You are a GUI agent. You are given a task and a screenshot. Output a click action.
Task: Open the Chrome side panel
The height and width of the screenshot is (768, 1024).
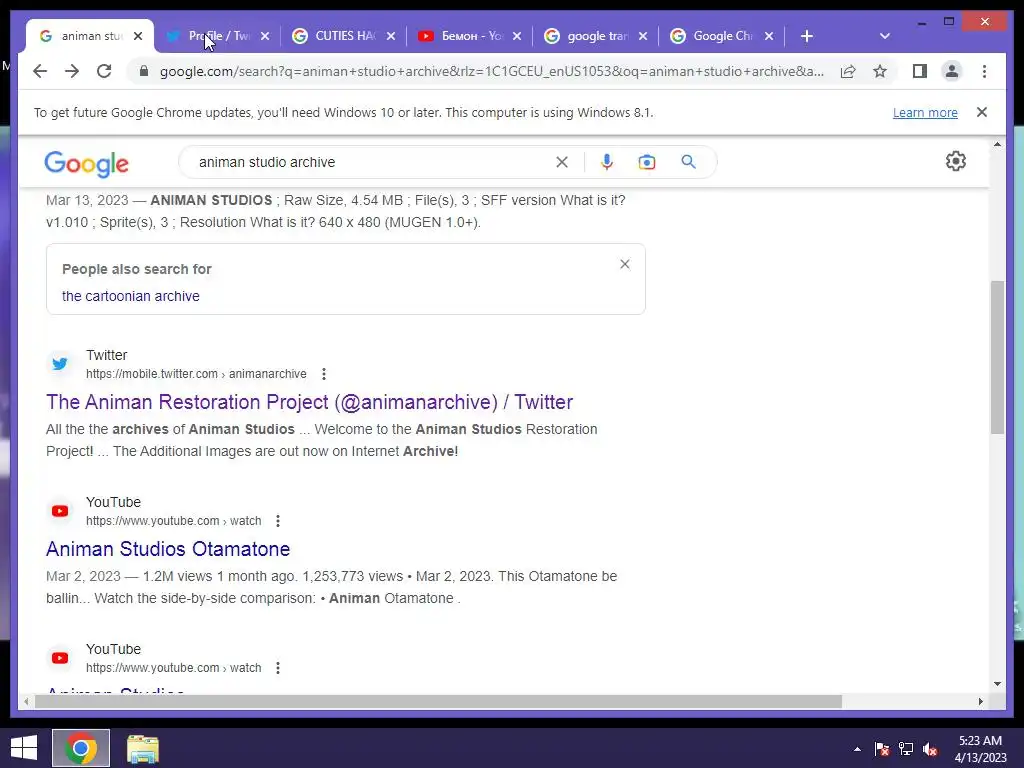click(x=920, y=71)
